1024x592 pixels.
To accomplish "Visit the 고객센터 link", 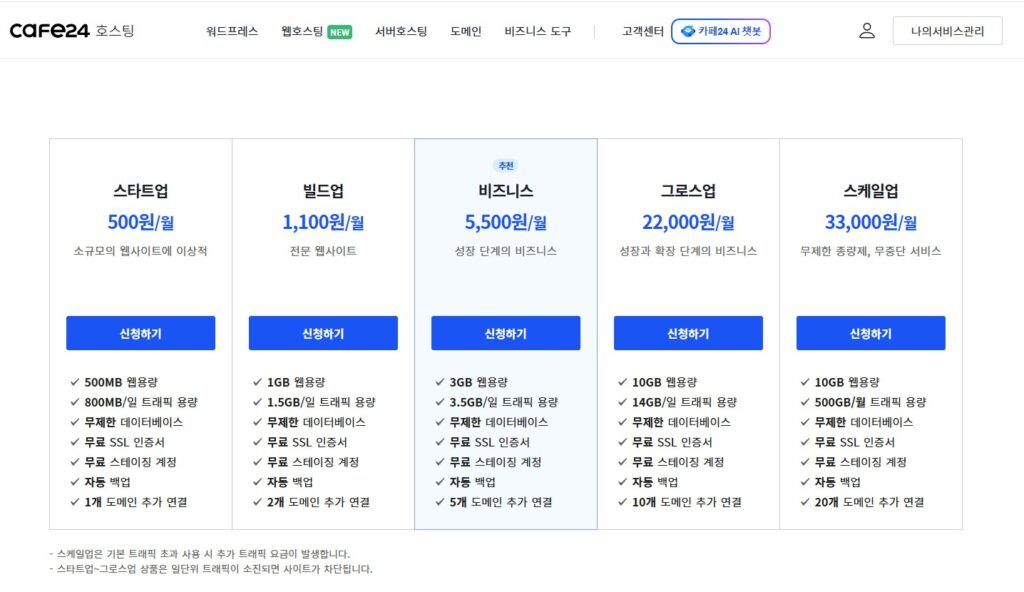I will click(x=643, y=31).
